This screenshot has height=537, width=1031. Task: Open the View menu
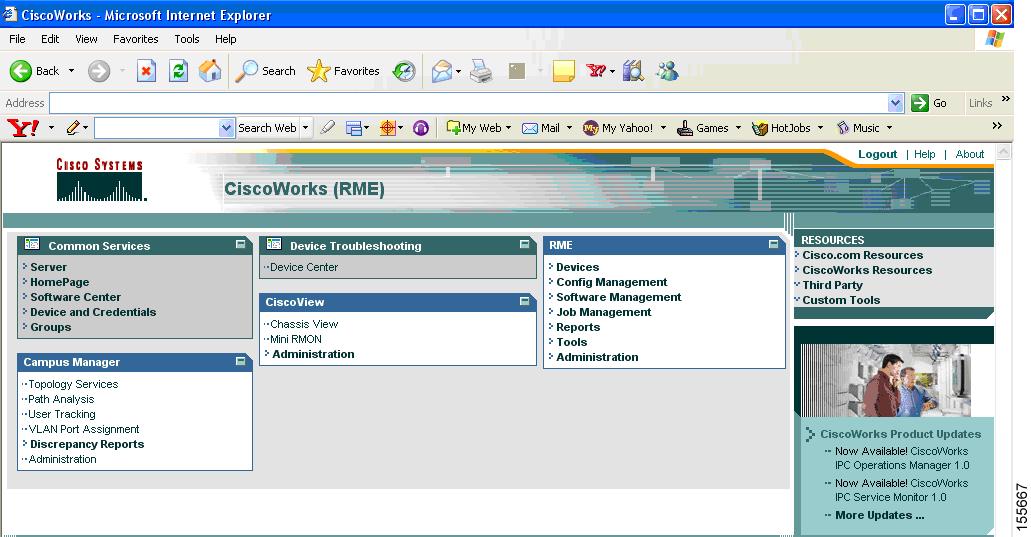[x=86, y=39]
